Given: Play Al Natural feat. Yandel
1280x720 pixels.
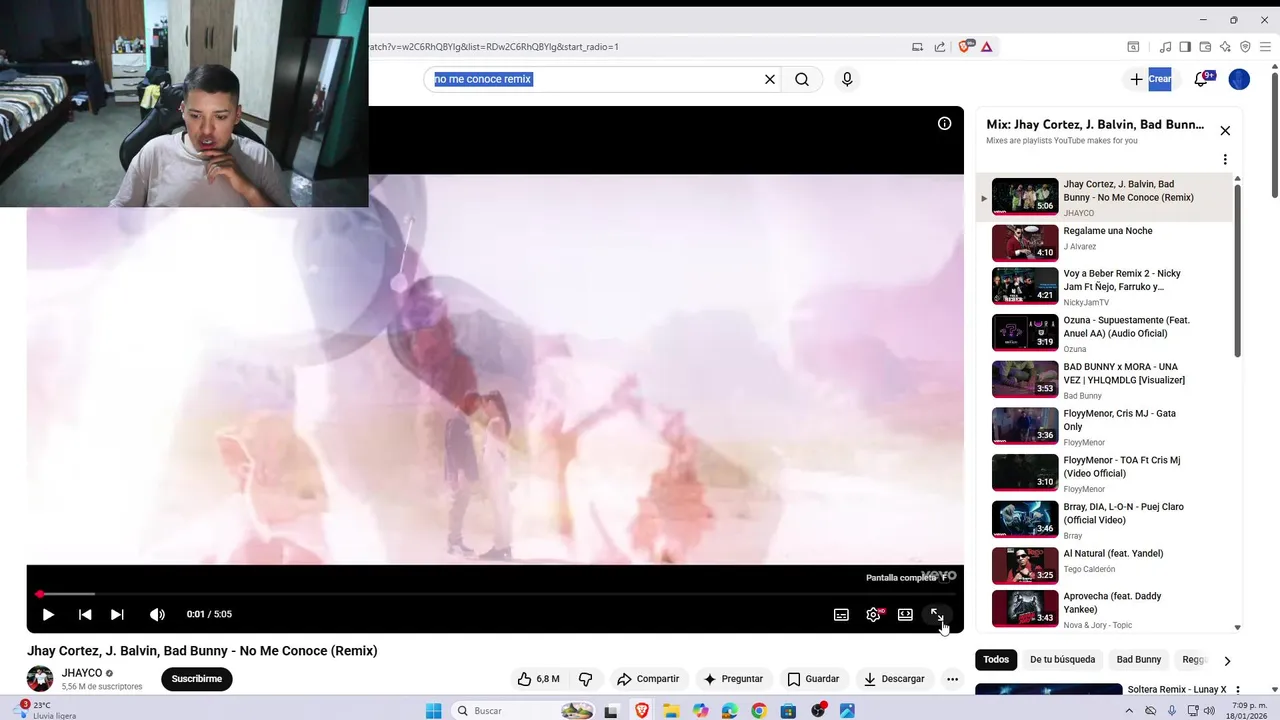Looking at the screenshot, I should tap(1104, 566).
